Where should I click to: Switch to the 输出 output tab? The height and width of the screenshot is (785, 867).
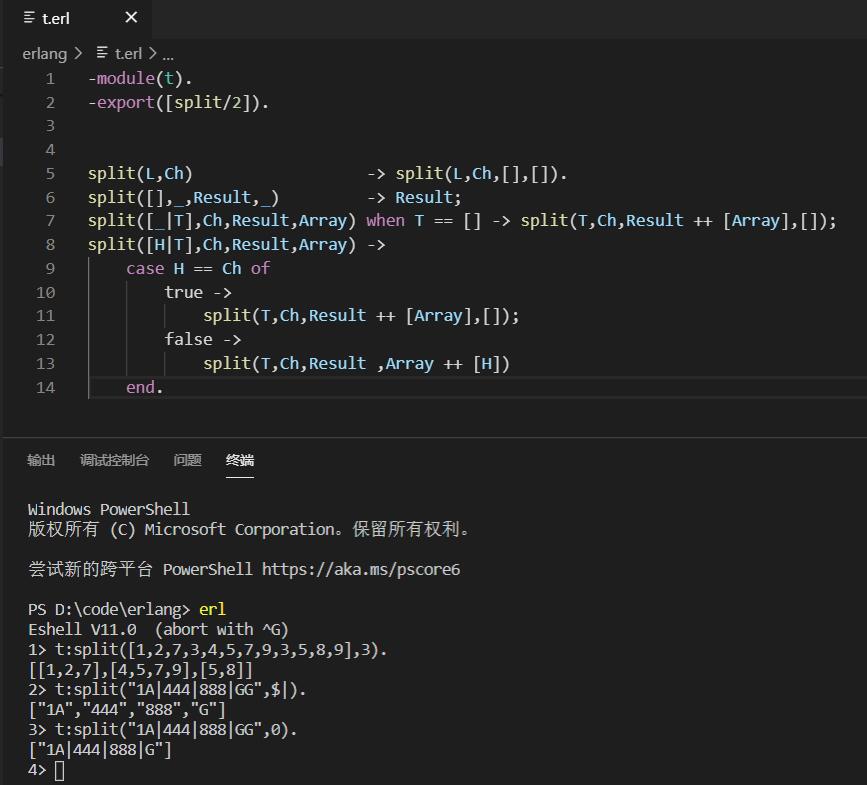(40, 461)
